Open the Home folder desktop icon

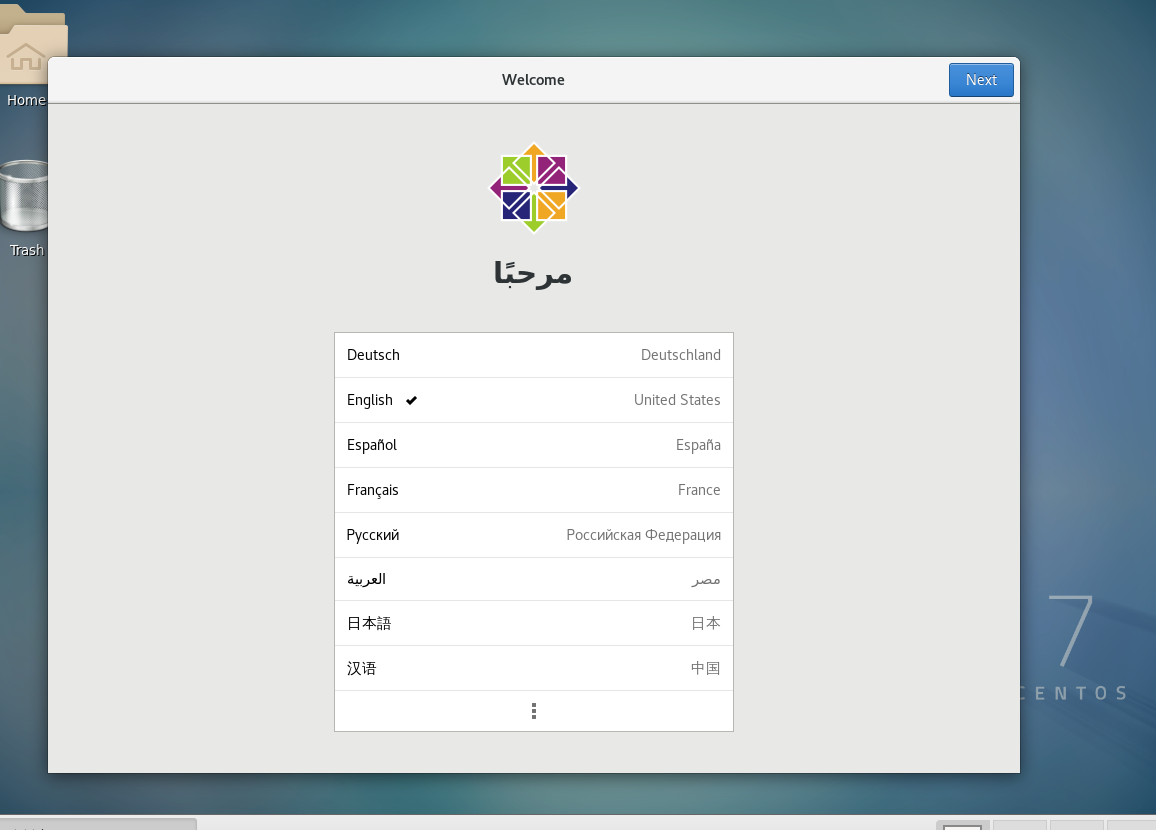click(x=27, y=56)
